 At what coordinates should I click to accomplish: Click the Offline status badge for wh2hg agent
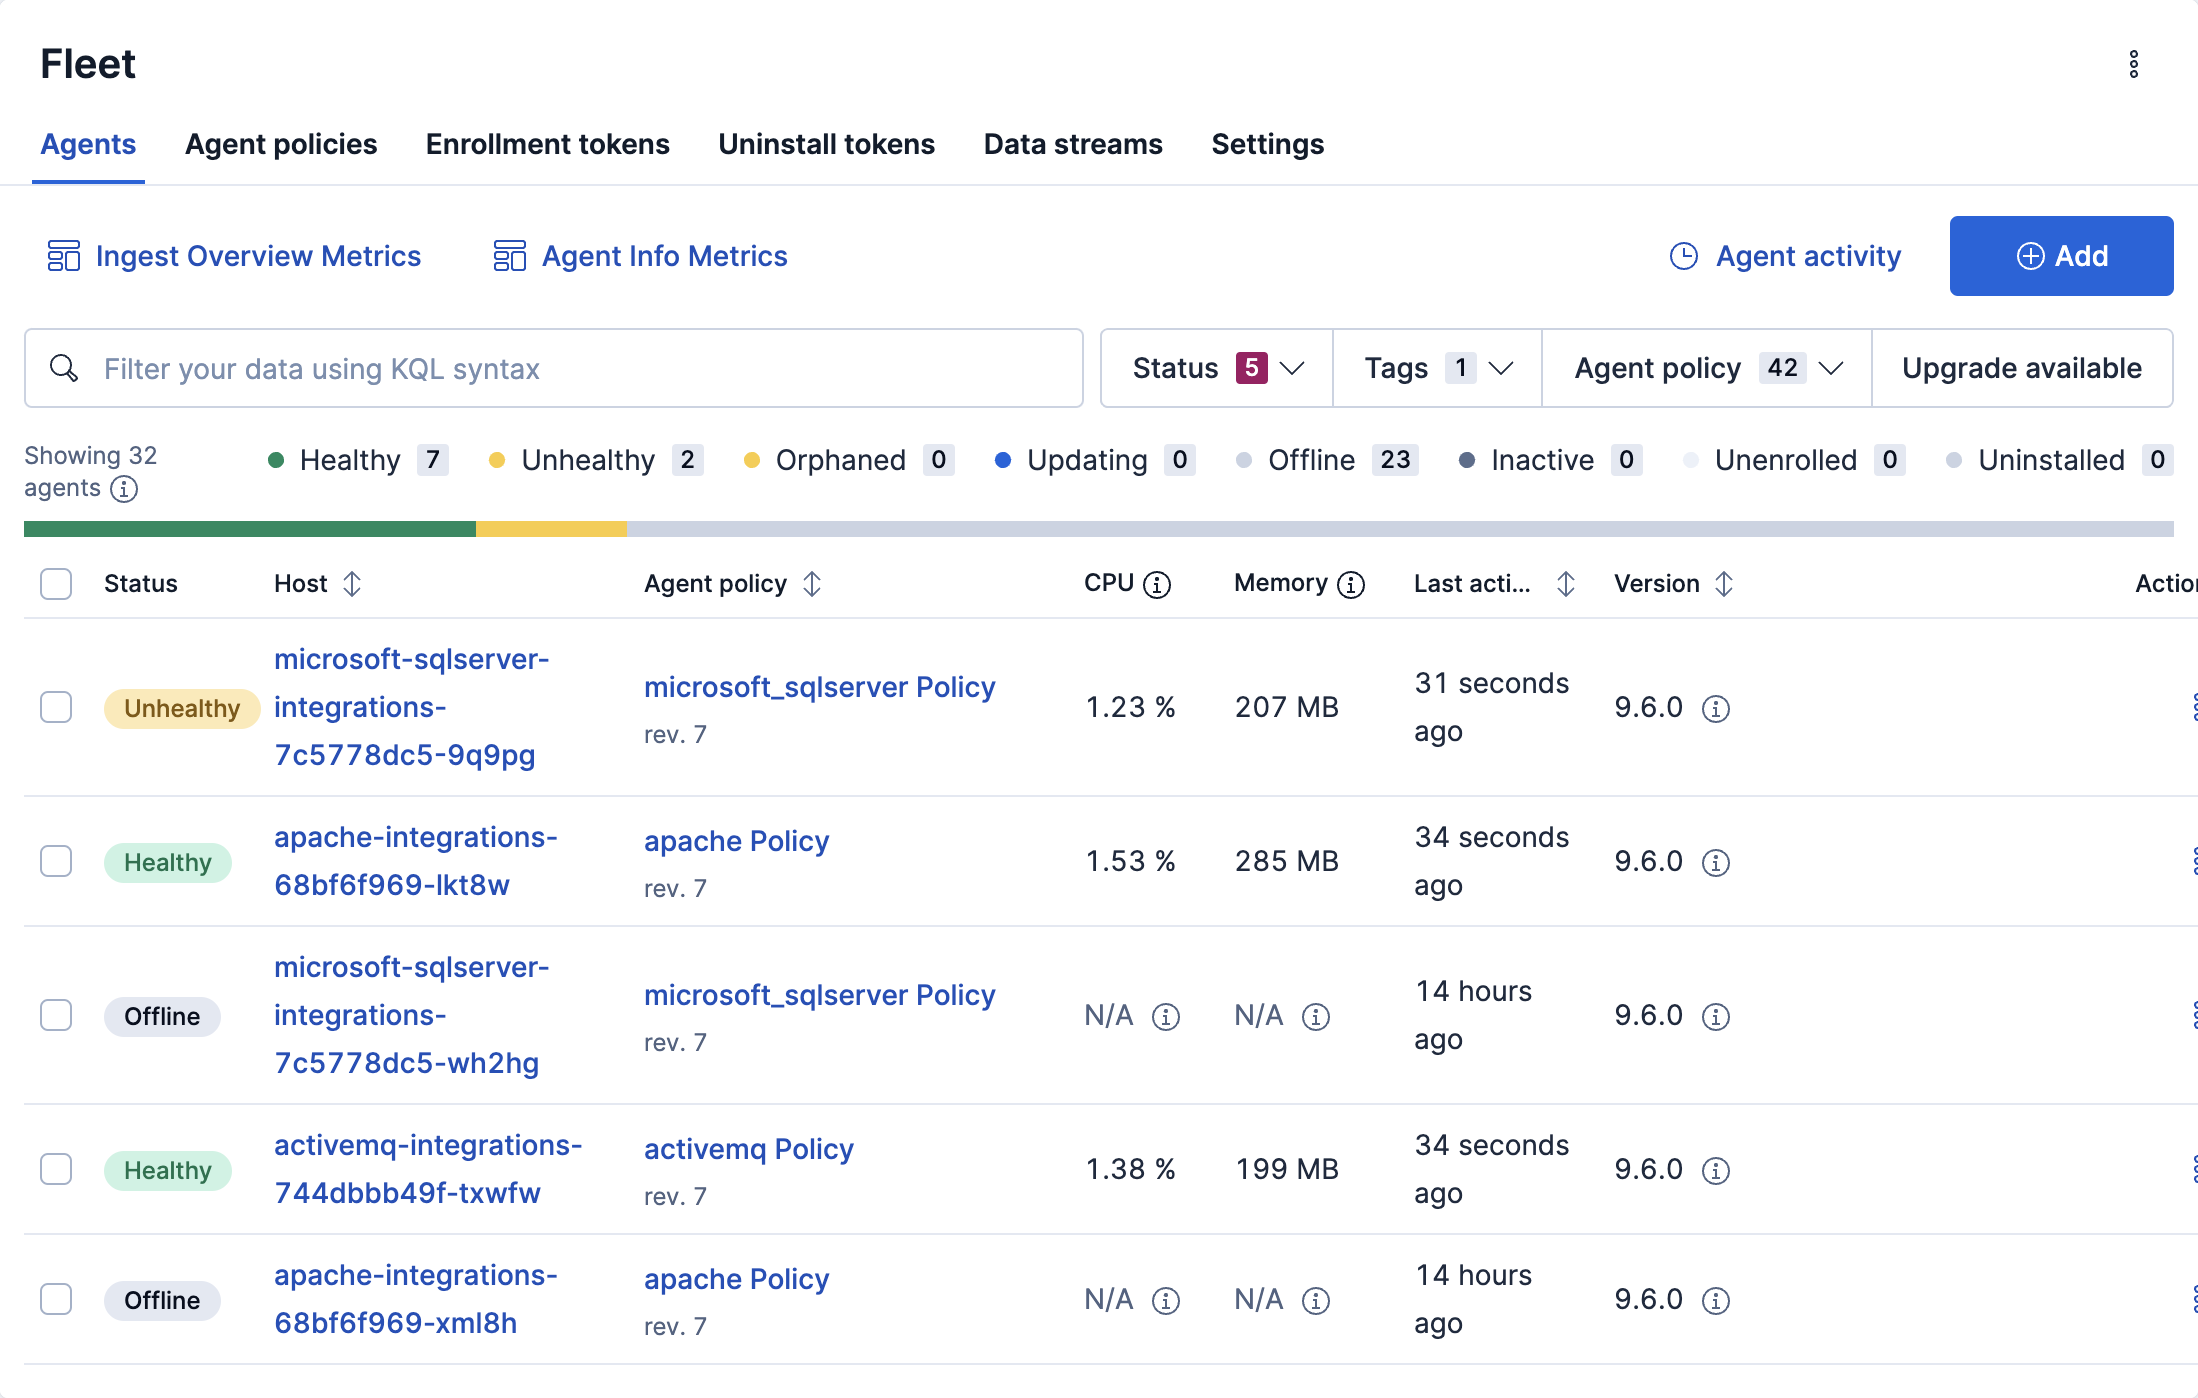(x=162, y=1016)
